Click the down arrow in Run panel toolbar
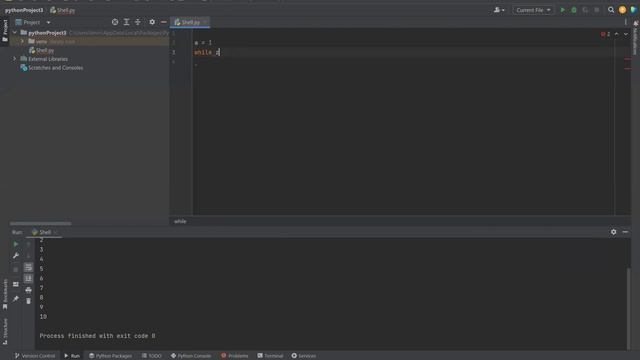 (x=28, y=256)
